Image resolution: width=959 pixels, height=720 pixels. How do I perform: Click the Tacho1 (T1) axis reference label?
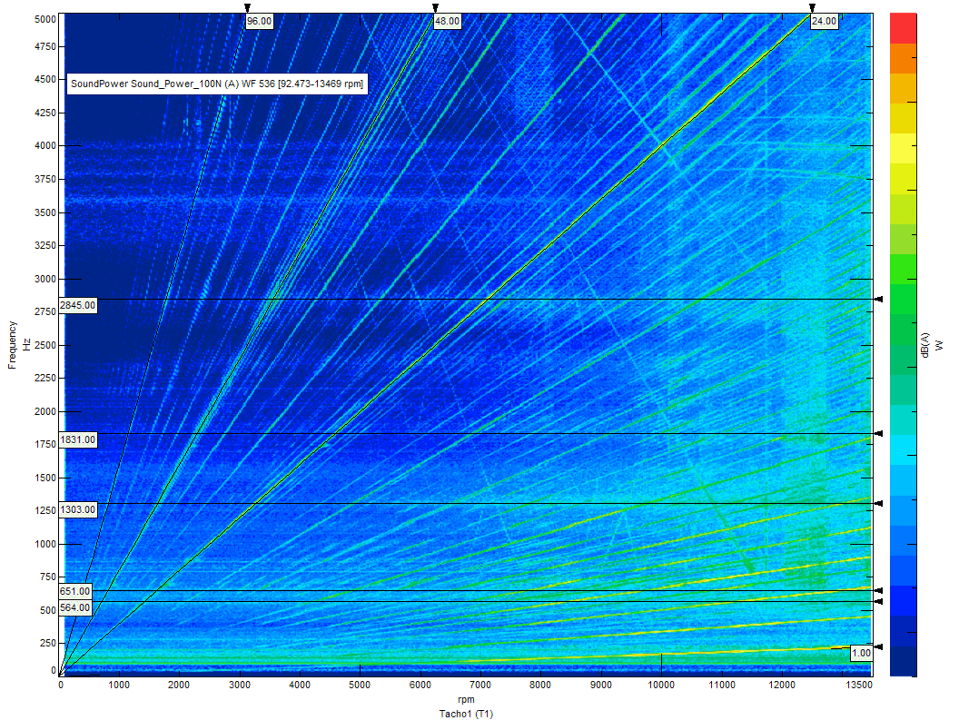[x=465, y=713]
